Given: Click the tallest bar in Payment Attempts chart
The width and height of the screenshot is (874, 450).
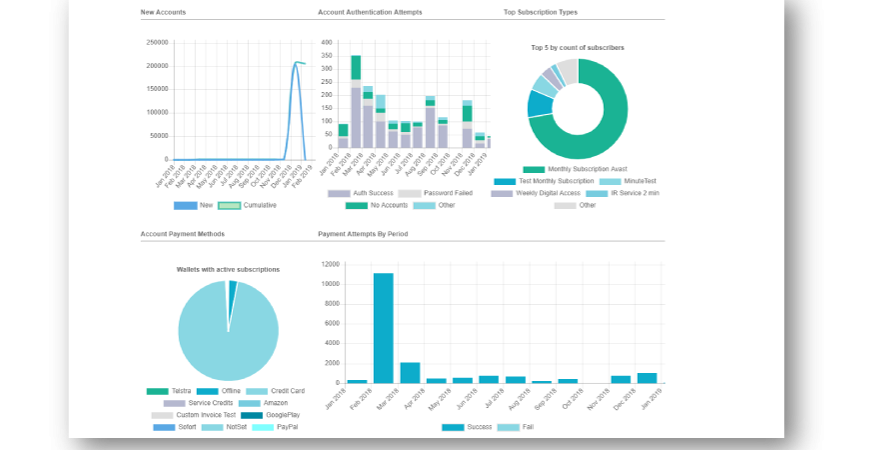Looking at the screenshot, I should [383, 328].
